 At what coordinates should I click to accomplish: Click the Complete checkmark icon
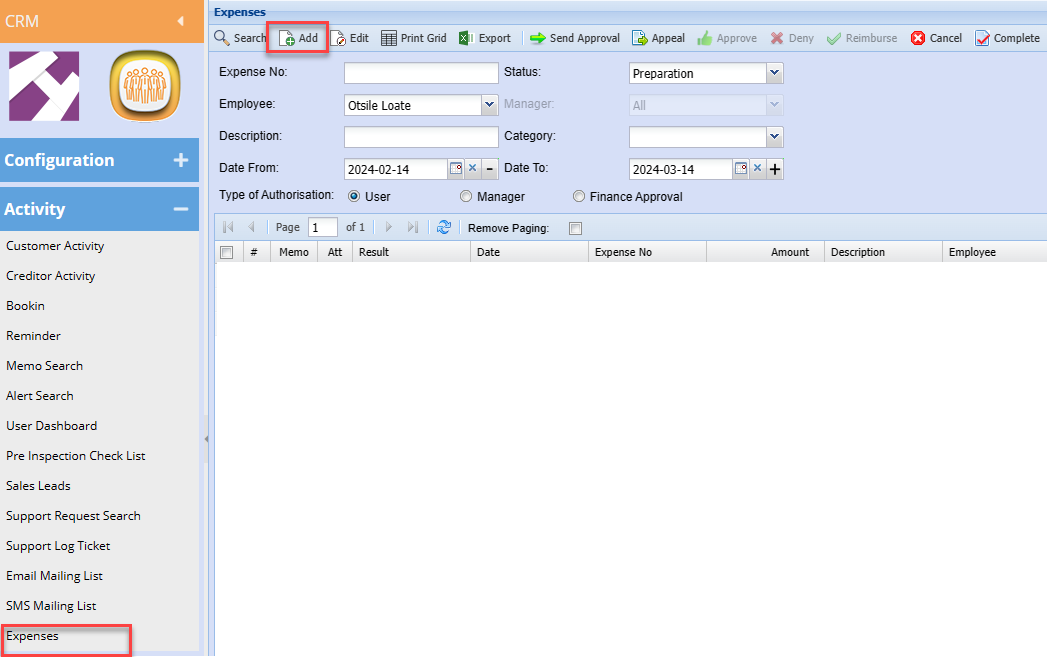click(982, 38)
